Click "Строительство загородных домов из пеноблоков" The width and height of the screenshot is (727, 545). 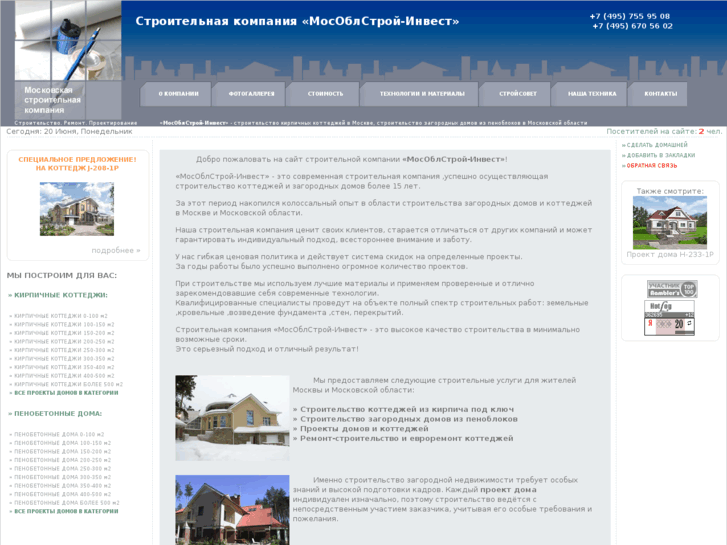click(x=408, y=419)
